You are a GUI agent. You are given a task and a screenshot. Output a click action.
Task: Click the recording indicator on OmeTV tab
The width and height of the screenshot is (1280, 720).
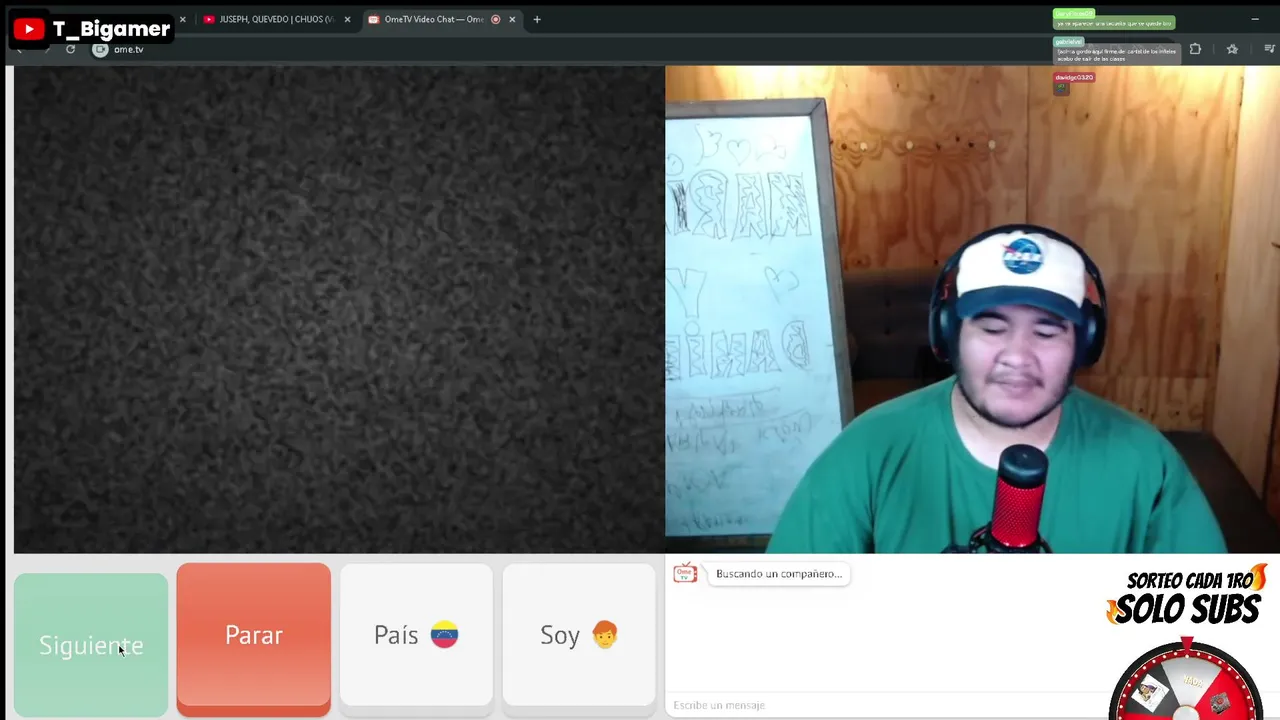(495, 19)
